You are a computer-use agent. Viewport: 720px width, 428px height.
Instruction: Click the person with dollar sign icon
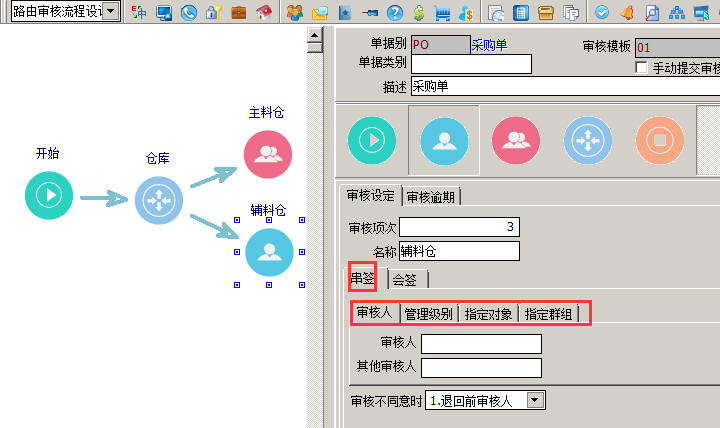point(466,13)
